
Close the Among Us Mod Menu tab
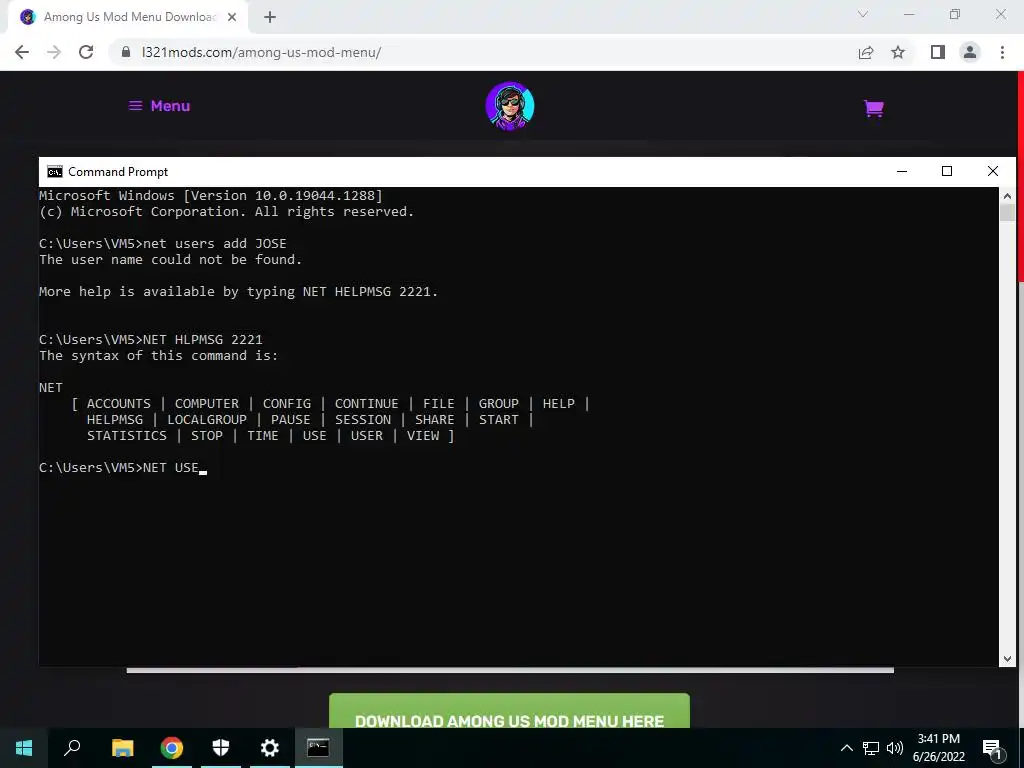[x=232, y=17]
